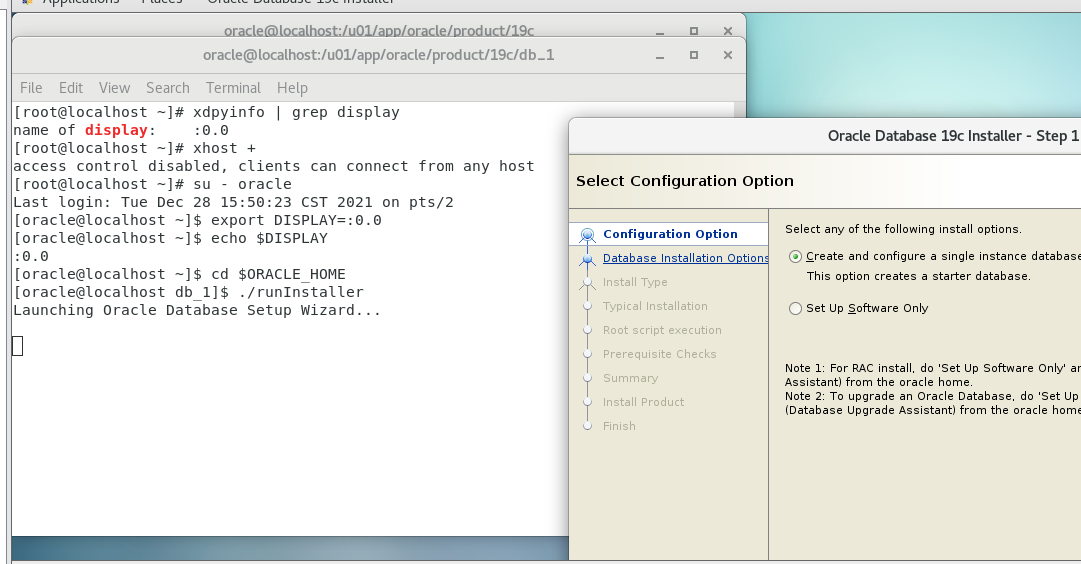This screenshot has height=564, width=1081.
Task: Go to Database Installation Options step link
Action: [x=685, y=258]
